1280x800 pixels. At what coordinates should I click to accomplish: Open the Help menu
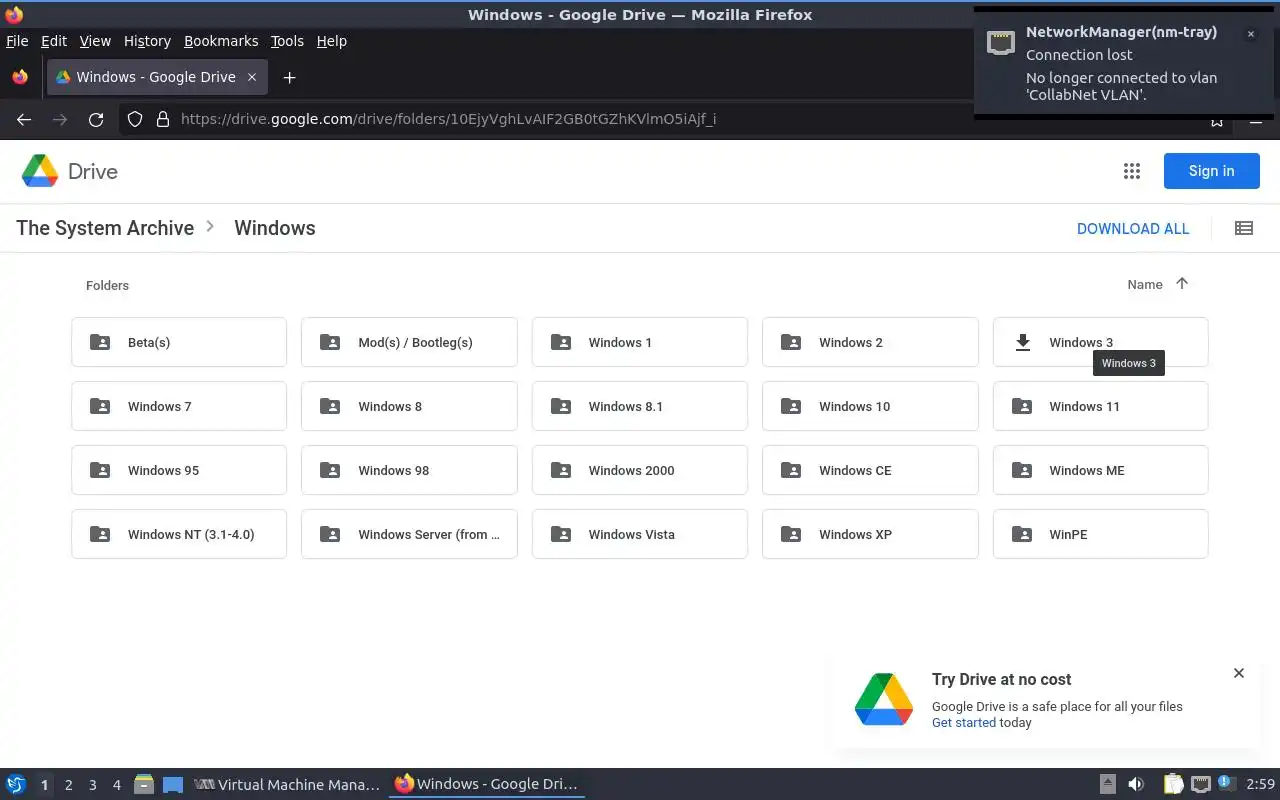tap(332, 41)
